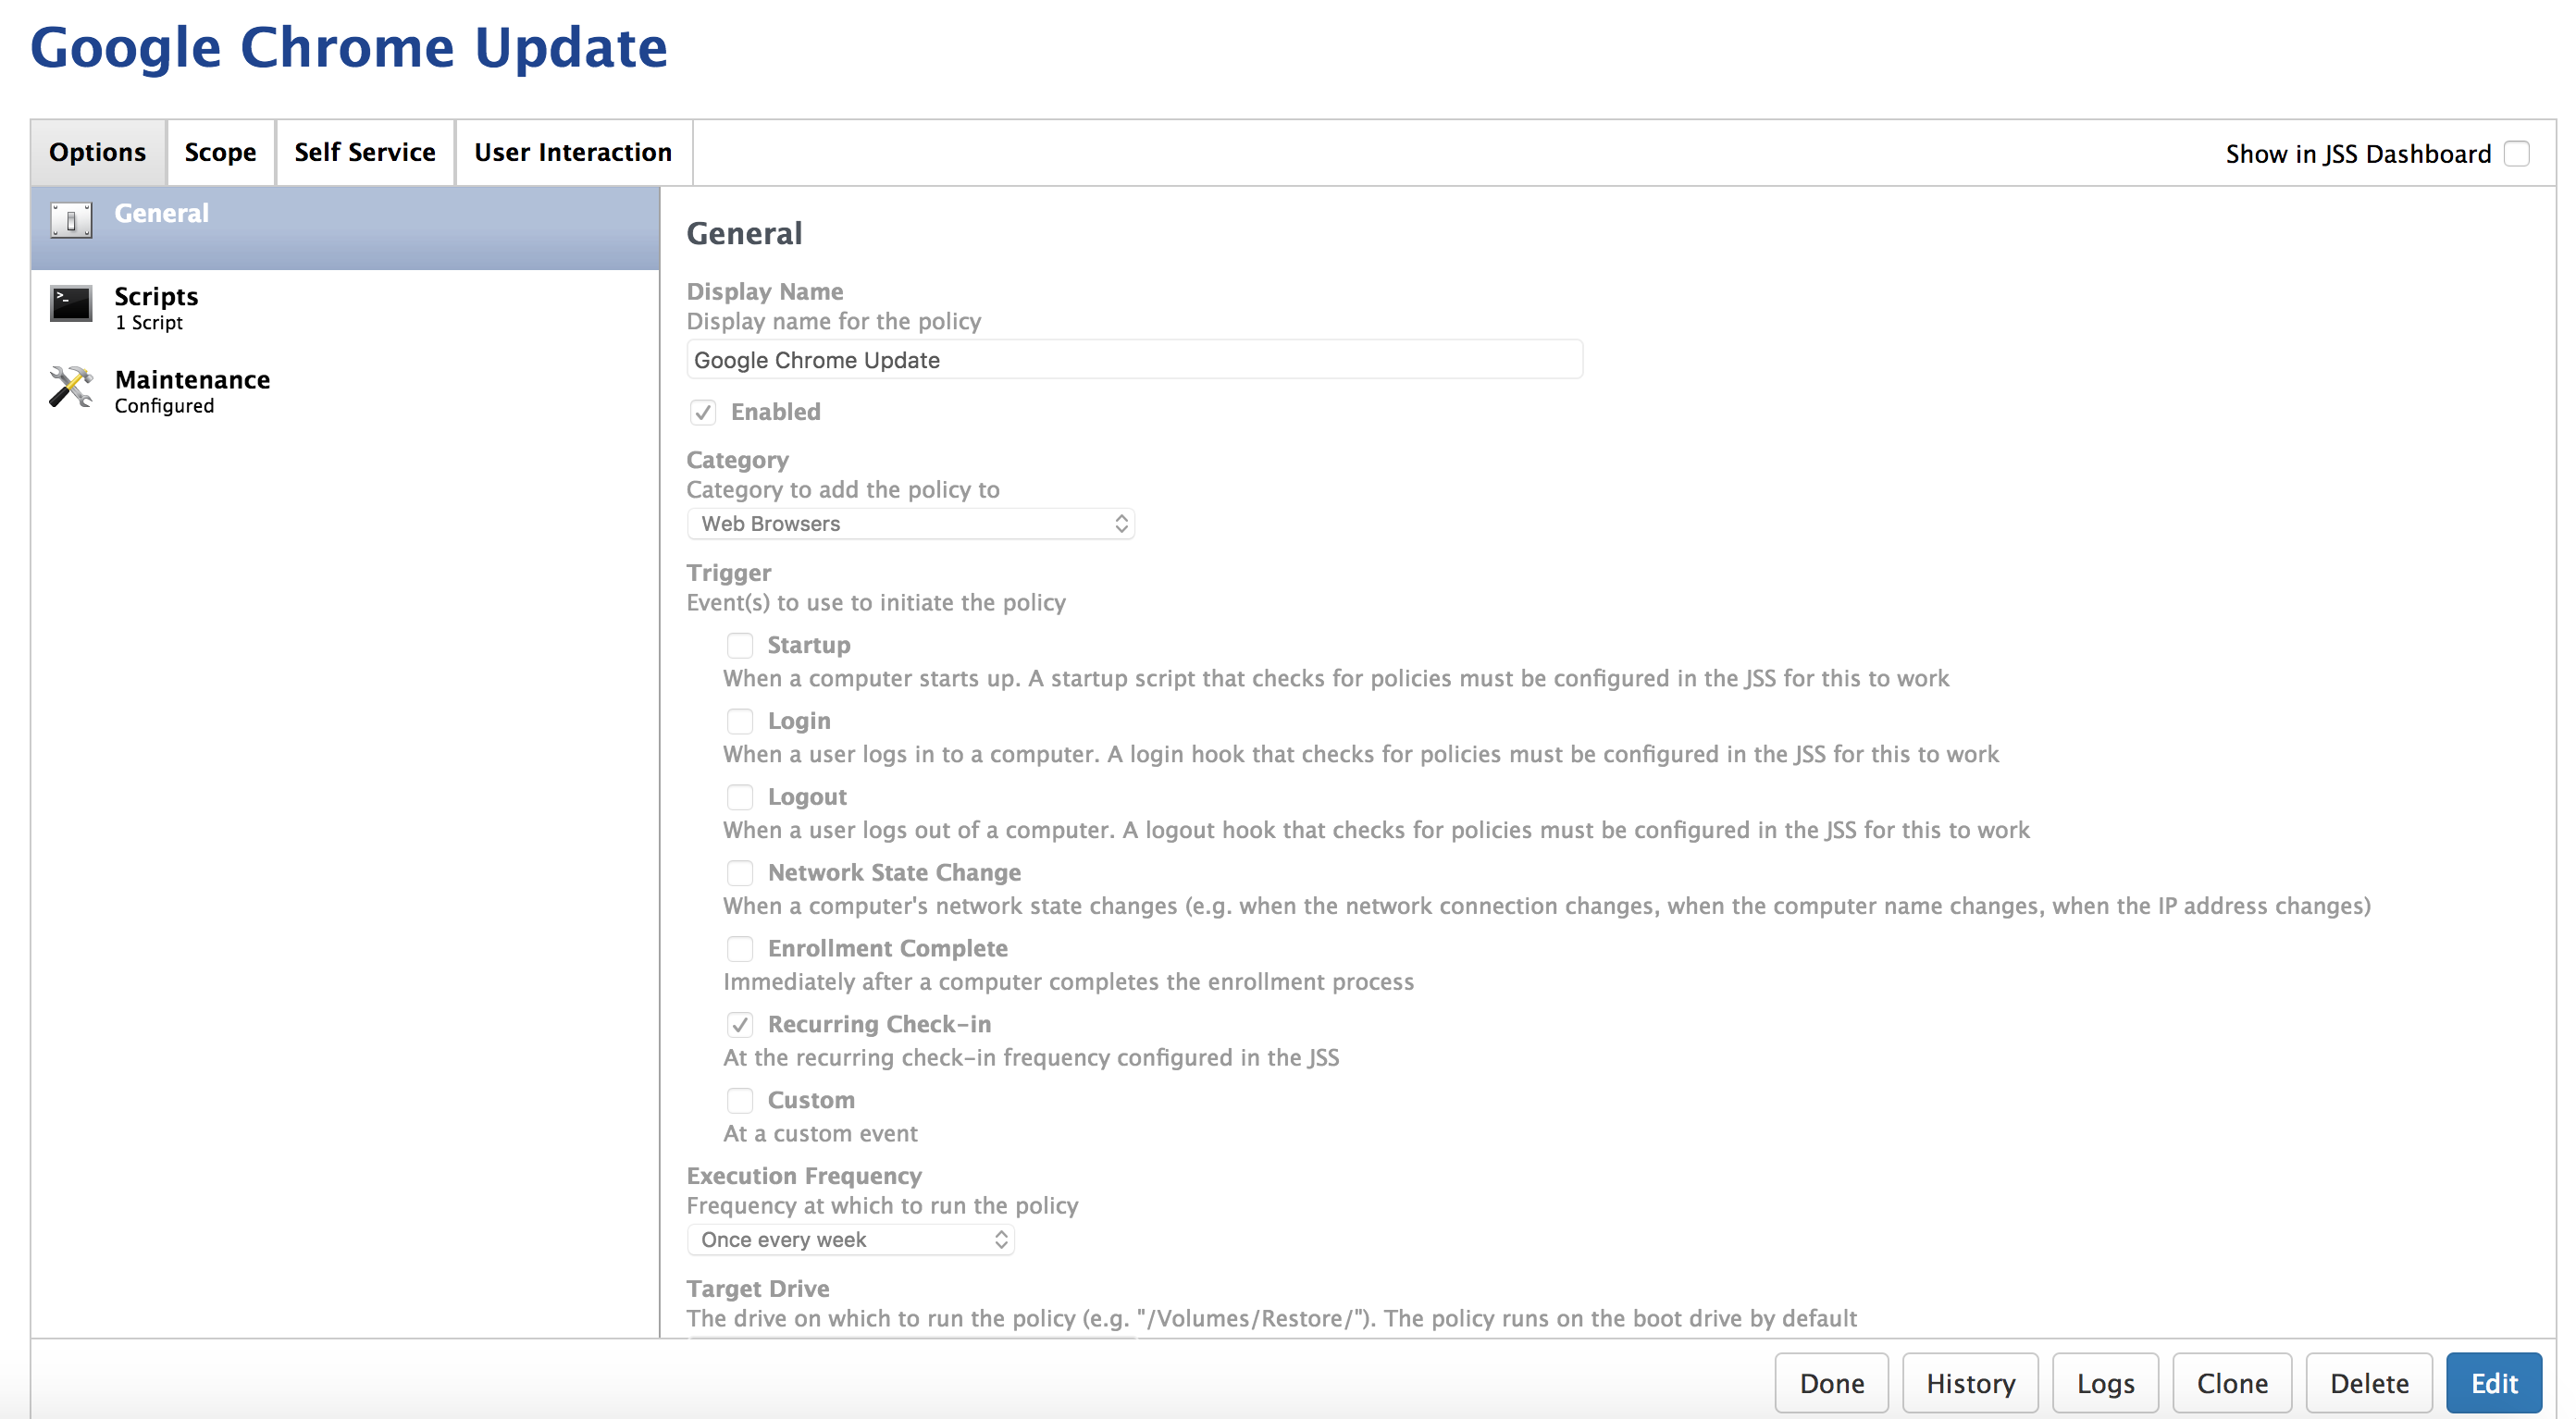
Task: Enable Show in JSS Dashboard checkbox
Action: pyautogui.click(x=2516, y=154)
